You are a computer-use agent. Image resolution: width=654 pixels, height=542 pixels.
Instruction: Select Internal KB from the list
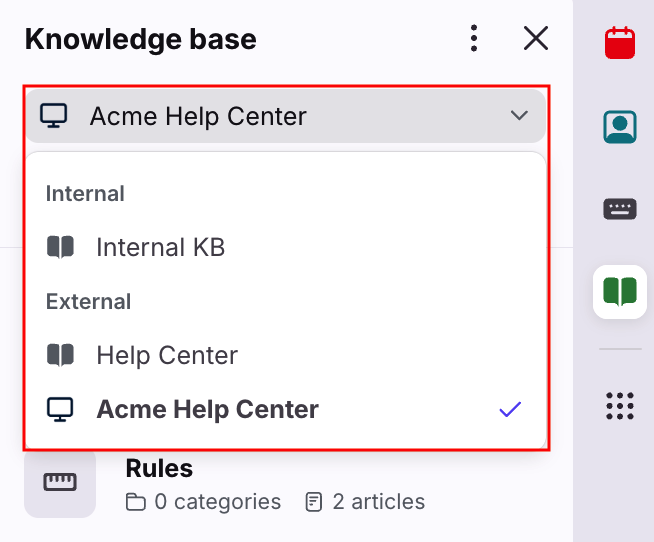point(160,247)
